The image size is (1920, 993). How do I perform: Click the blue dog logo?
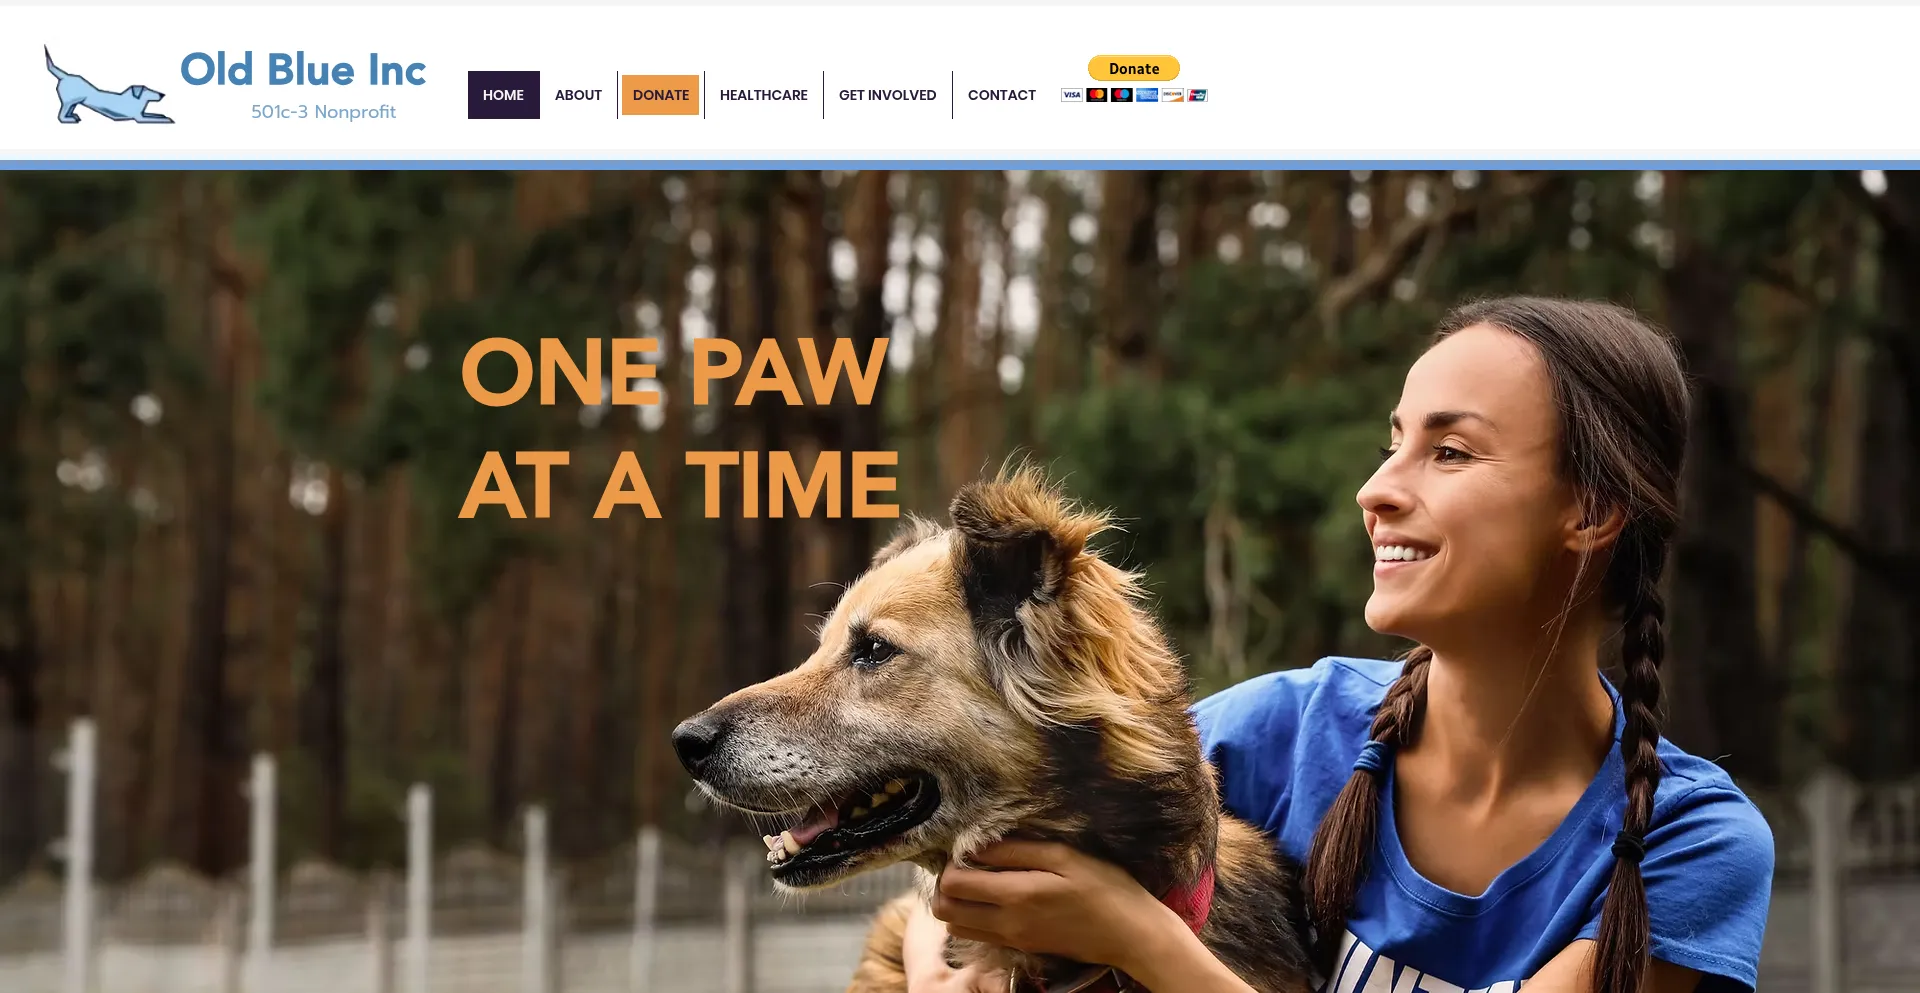[109, 85]
